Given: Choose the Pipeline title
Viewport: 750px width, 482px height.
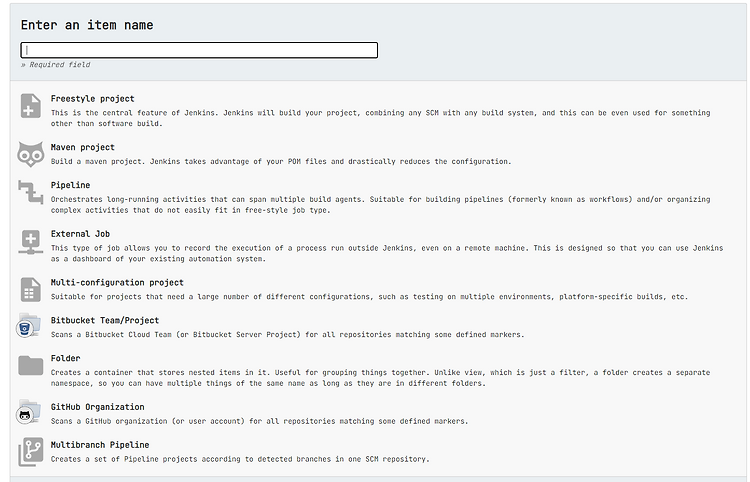Looking at the screenshot, I should point(70,185).
